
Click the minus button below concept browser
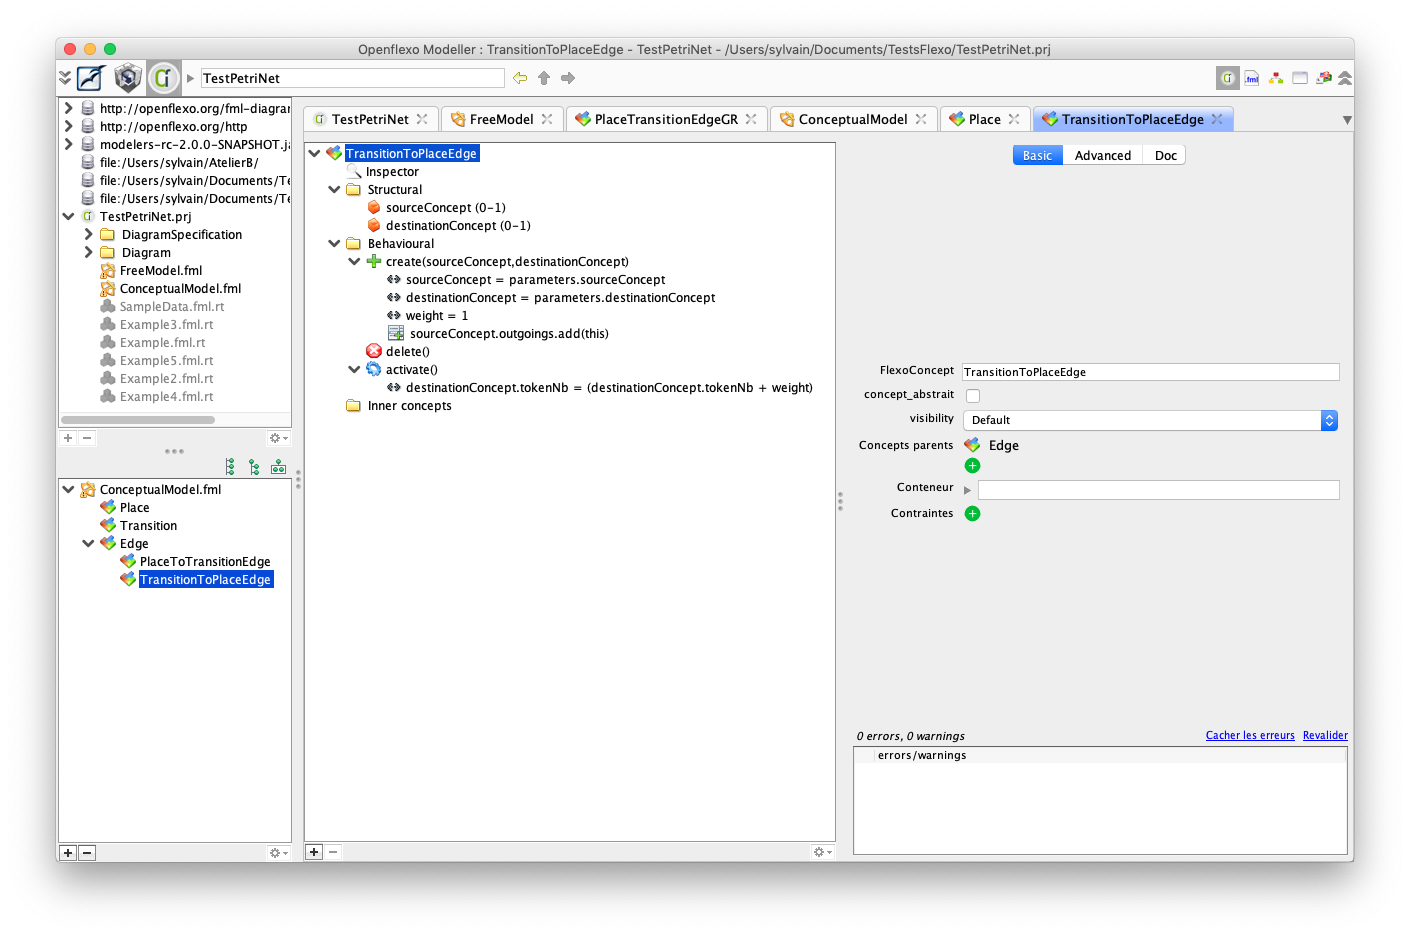[x=87, y=853]
